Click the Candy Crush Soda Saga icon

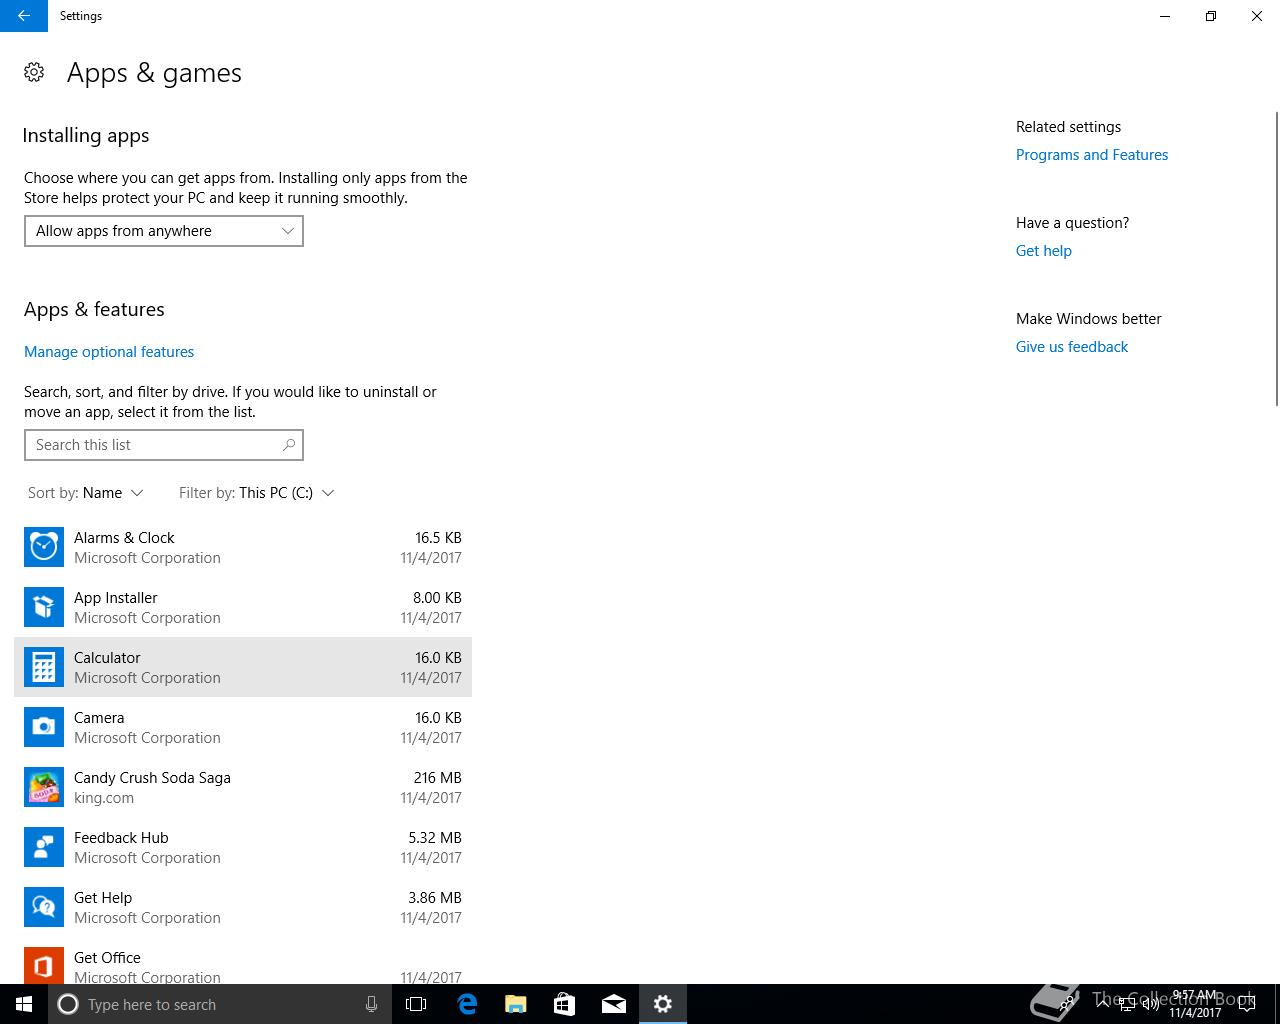coord(44,787)
